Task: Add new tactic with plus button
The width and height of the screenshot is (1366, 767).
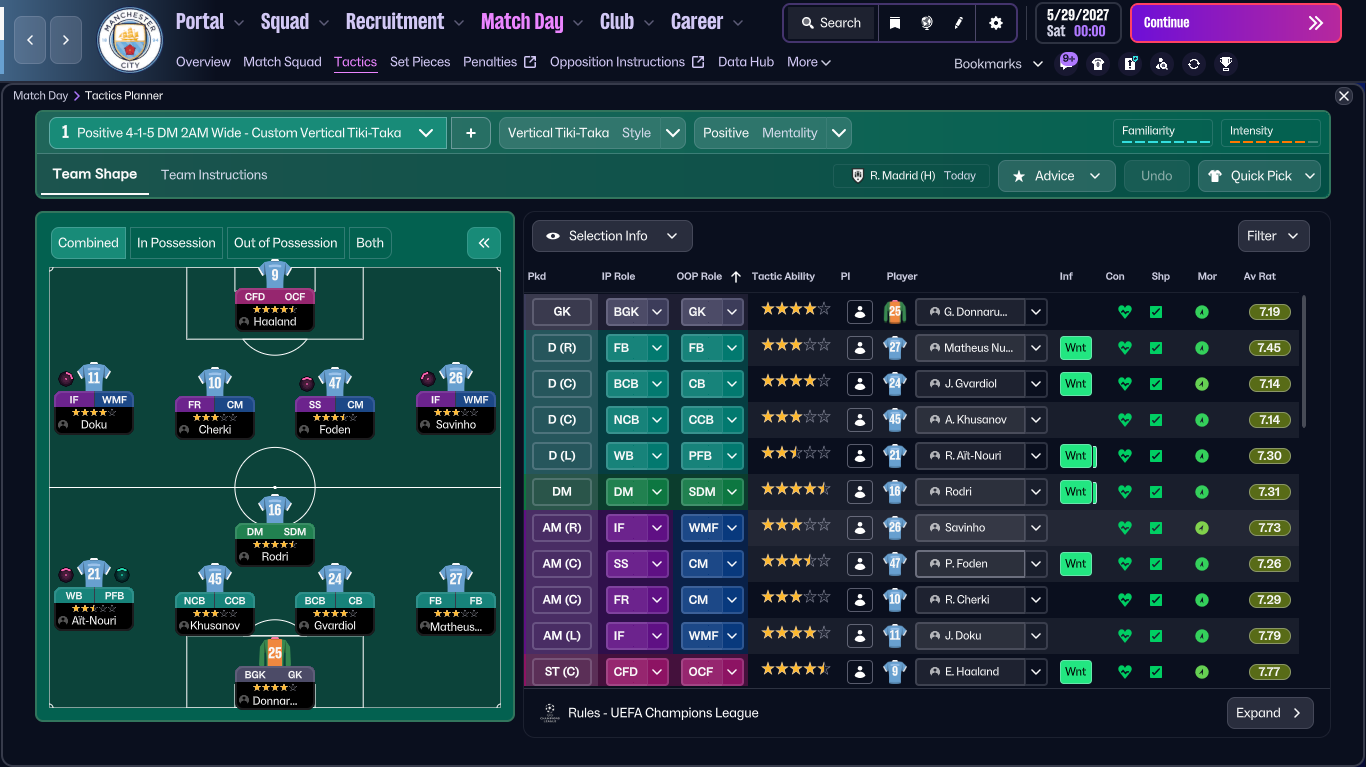Action: point(470,133)
